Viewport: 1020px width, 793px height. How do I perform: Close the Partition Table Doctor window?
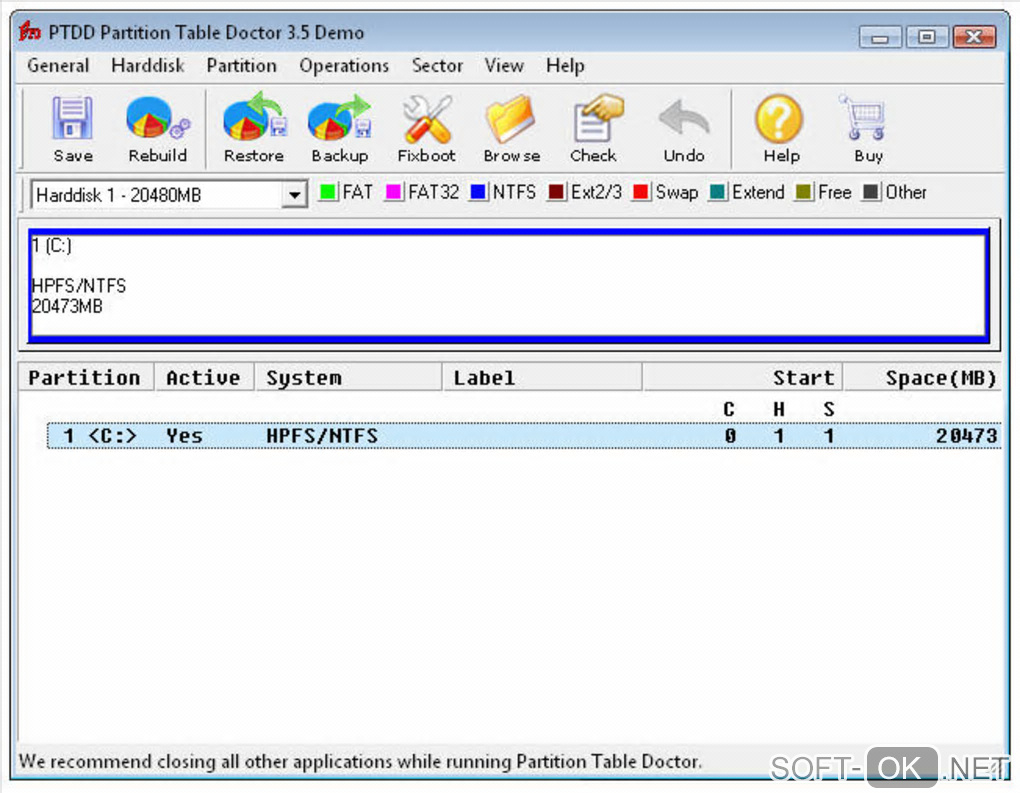[x=974, y=37]
